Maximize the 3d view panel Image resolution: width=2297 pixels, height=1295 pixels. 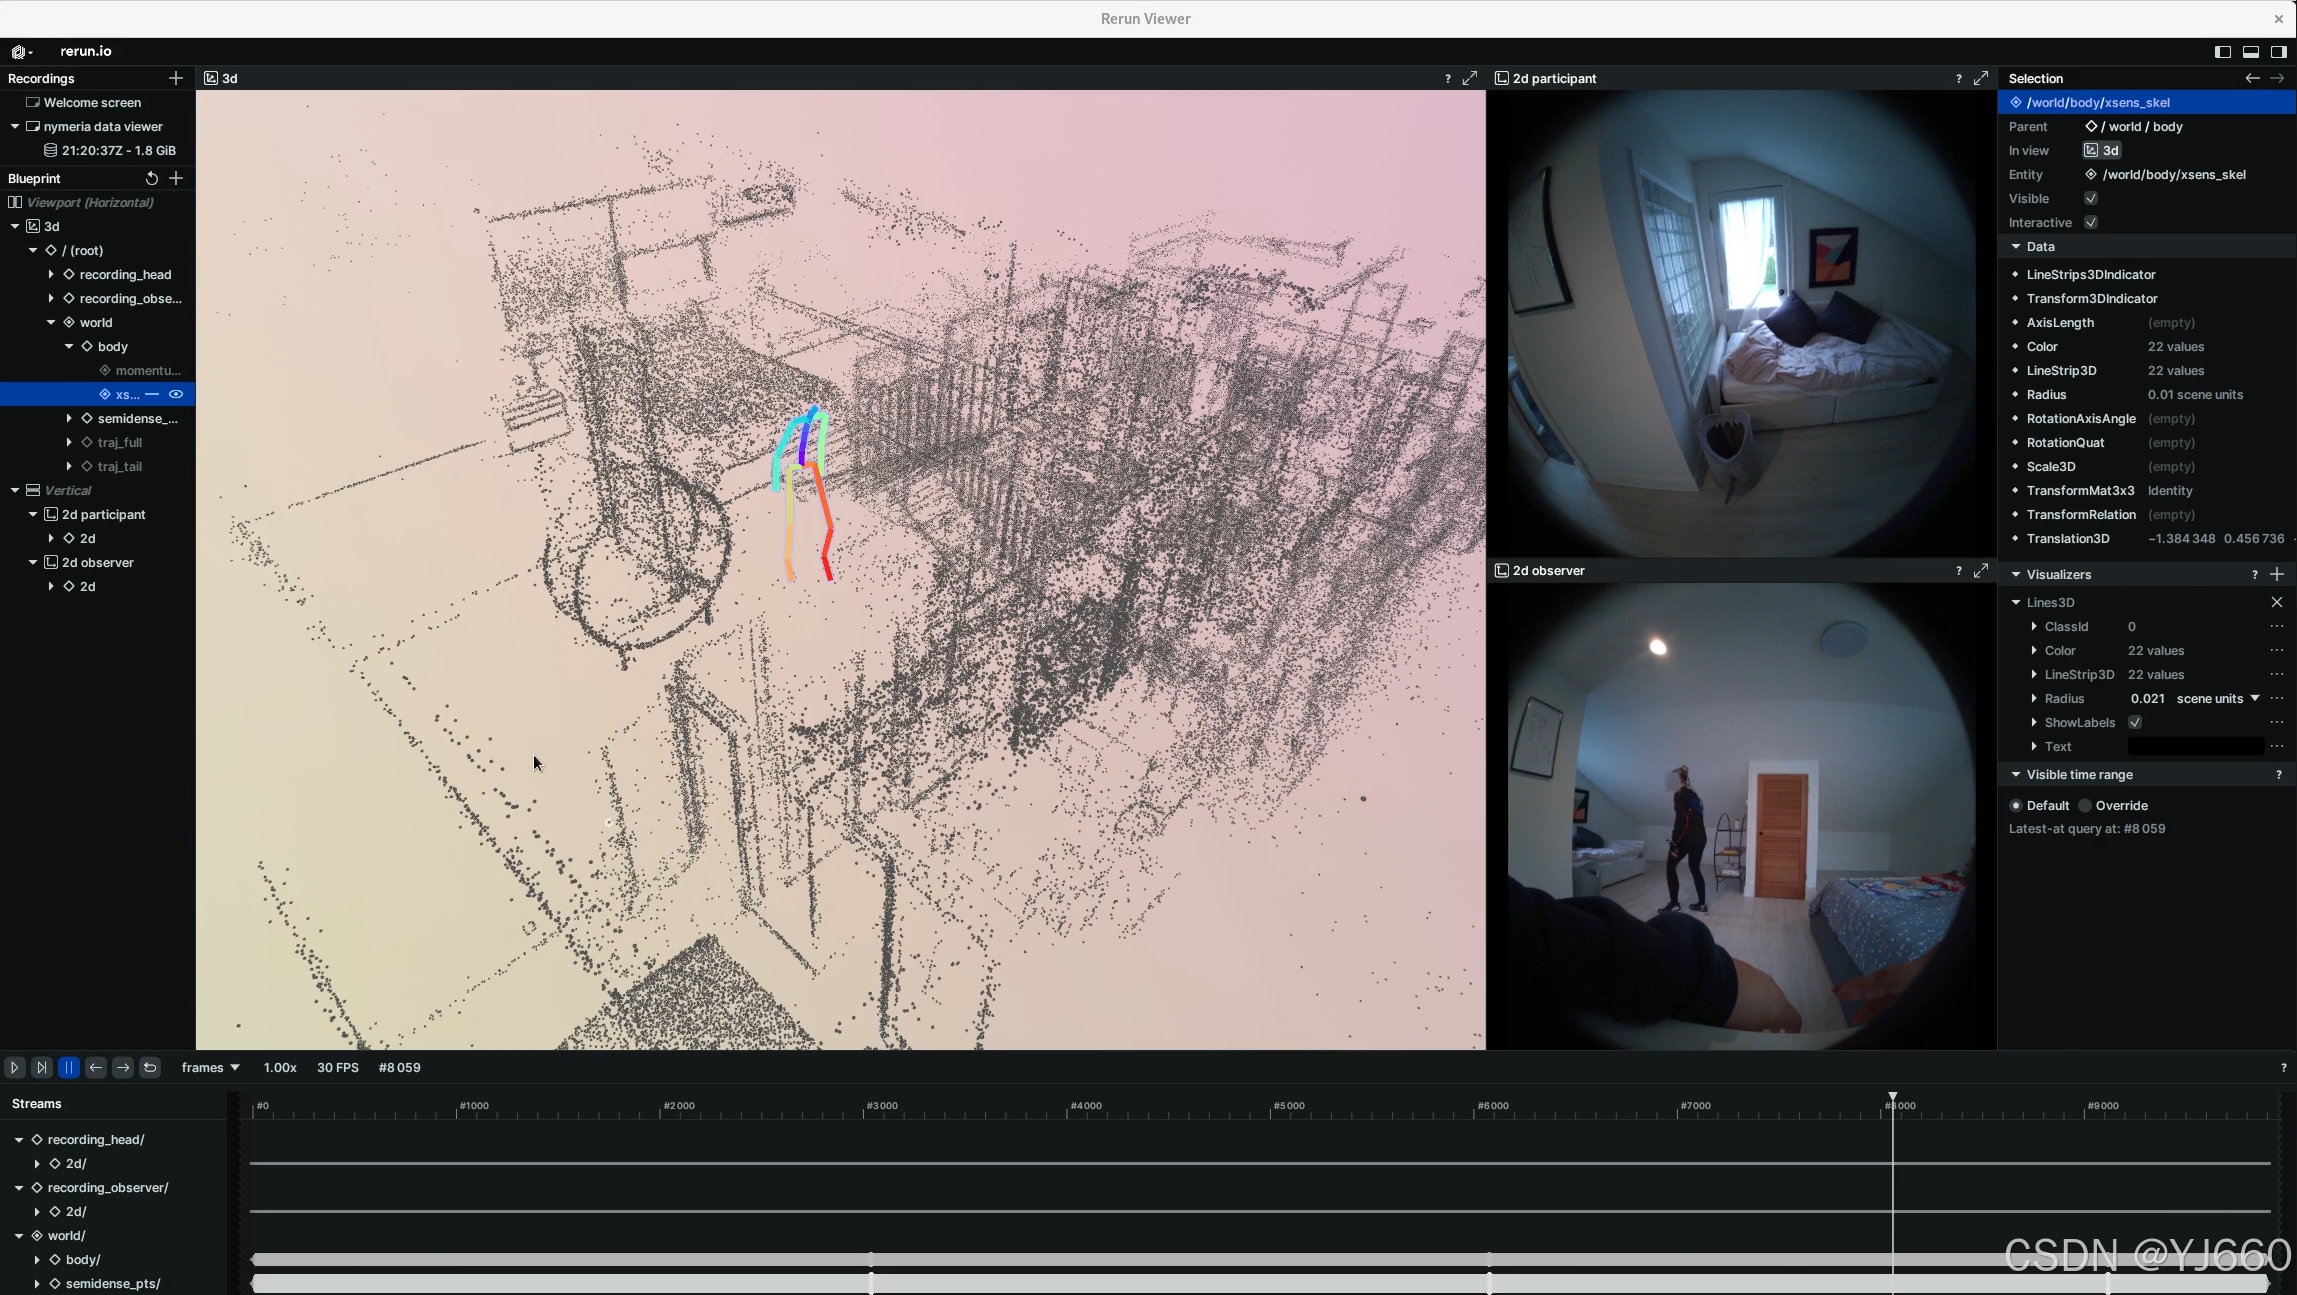click(1470, 78)
